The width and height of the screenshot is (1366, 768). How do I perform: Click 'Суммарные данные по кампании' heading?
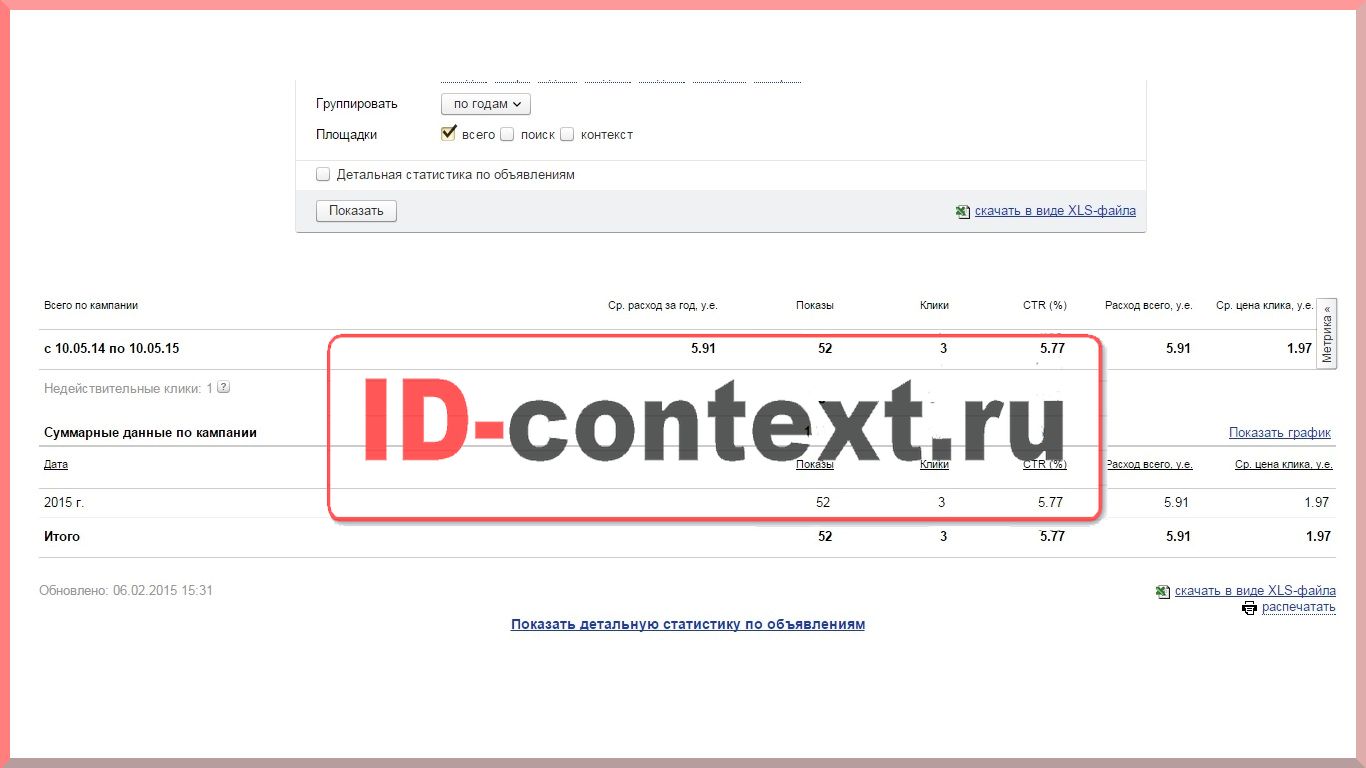[x=150, y=432]
